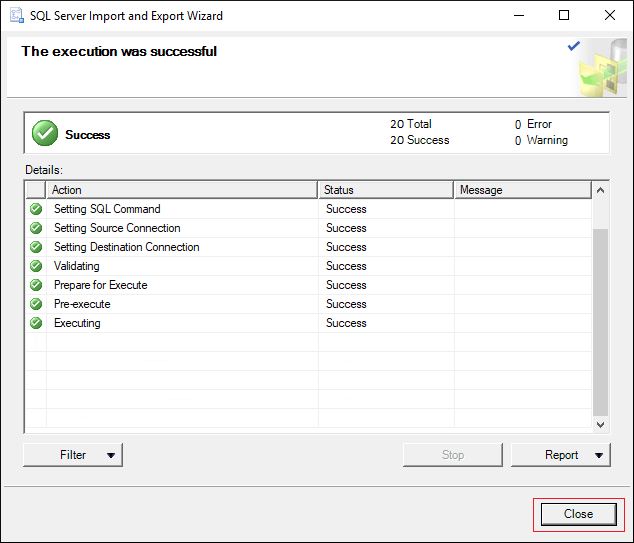634x543 pixels.
Task: Click the Message column header
Action: (x=523, y=190)
